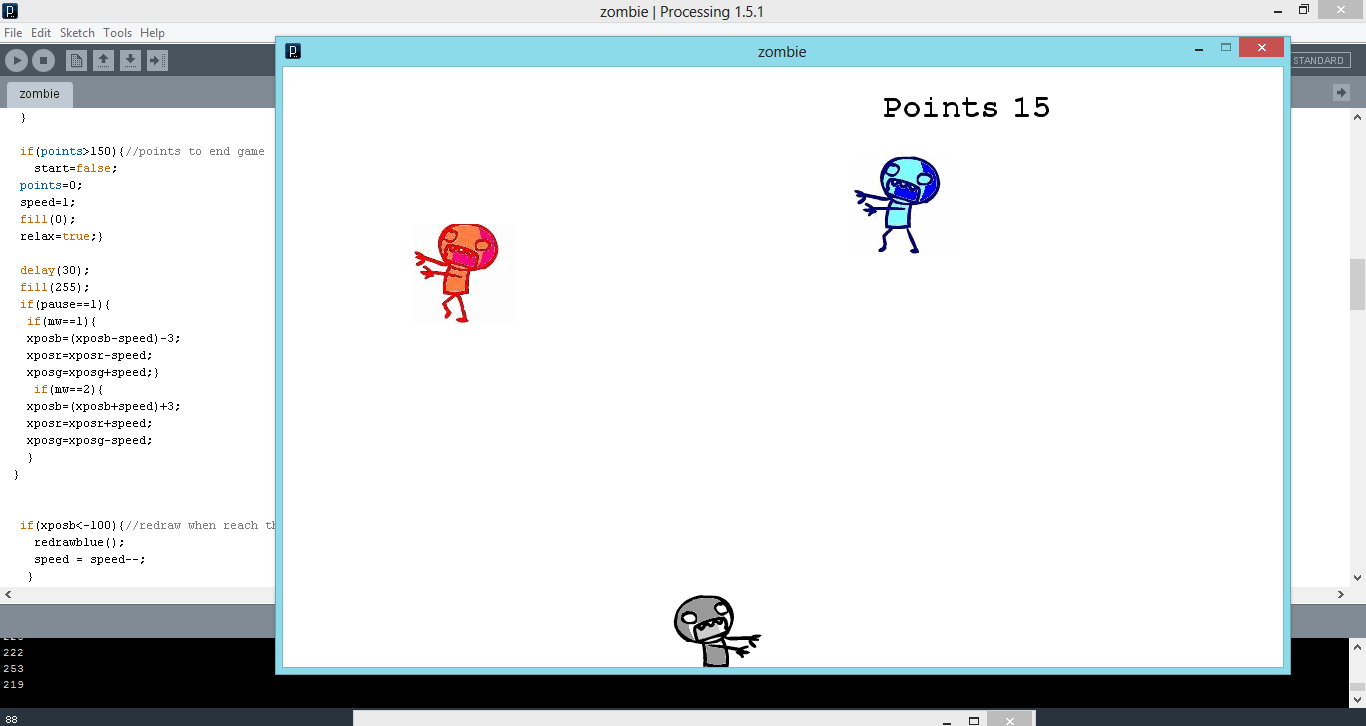Save the sketch using the toolbar icon
1366x726 pixels.
(x=130, y=61)
